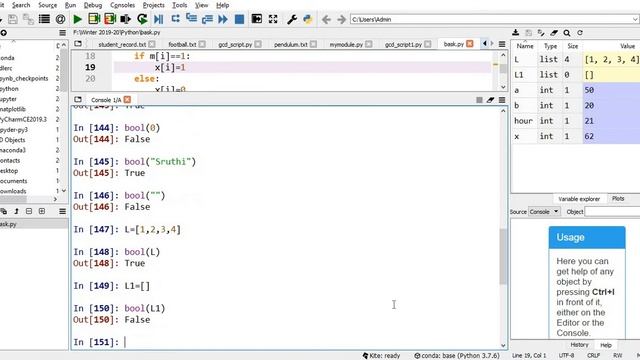Open the Search menu

coord(21,5)
